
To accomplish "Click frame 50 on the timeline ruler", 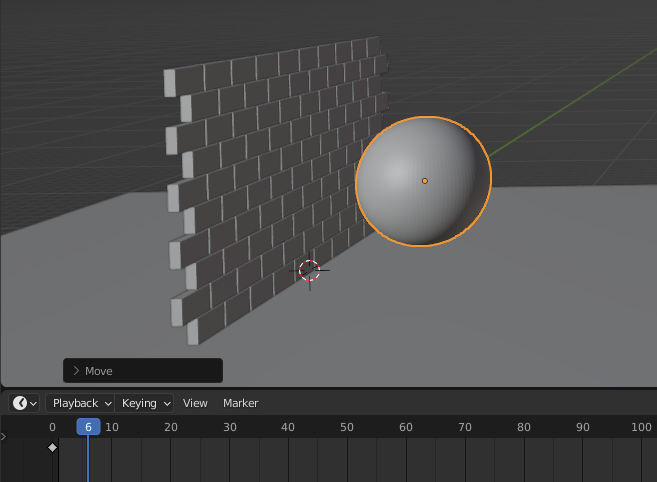I will [x=347, y=427].
